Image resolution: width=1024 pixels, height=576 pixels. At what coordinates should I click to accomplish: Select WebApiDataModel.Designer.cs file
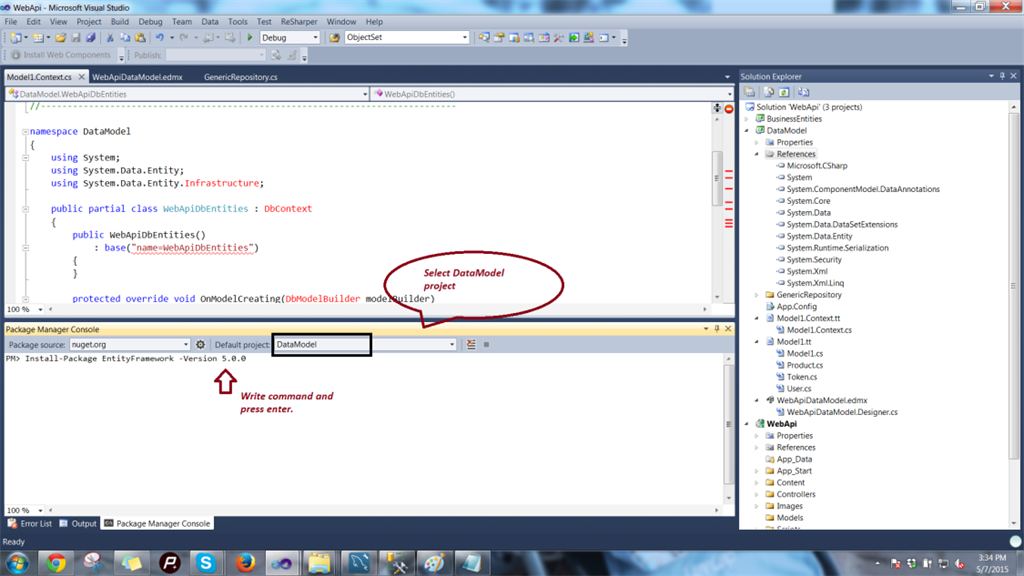point(842,413)
